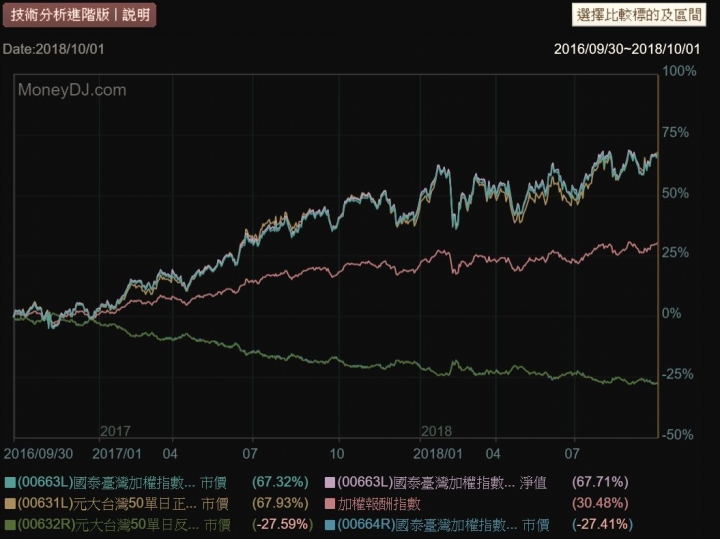Screen dimensions: 720x539
Task: Click pink-lilac swatch for 00663L 淨值
Action: click(330, 483)
